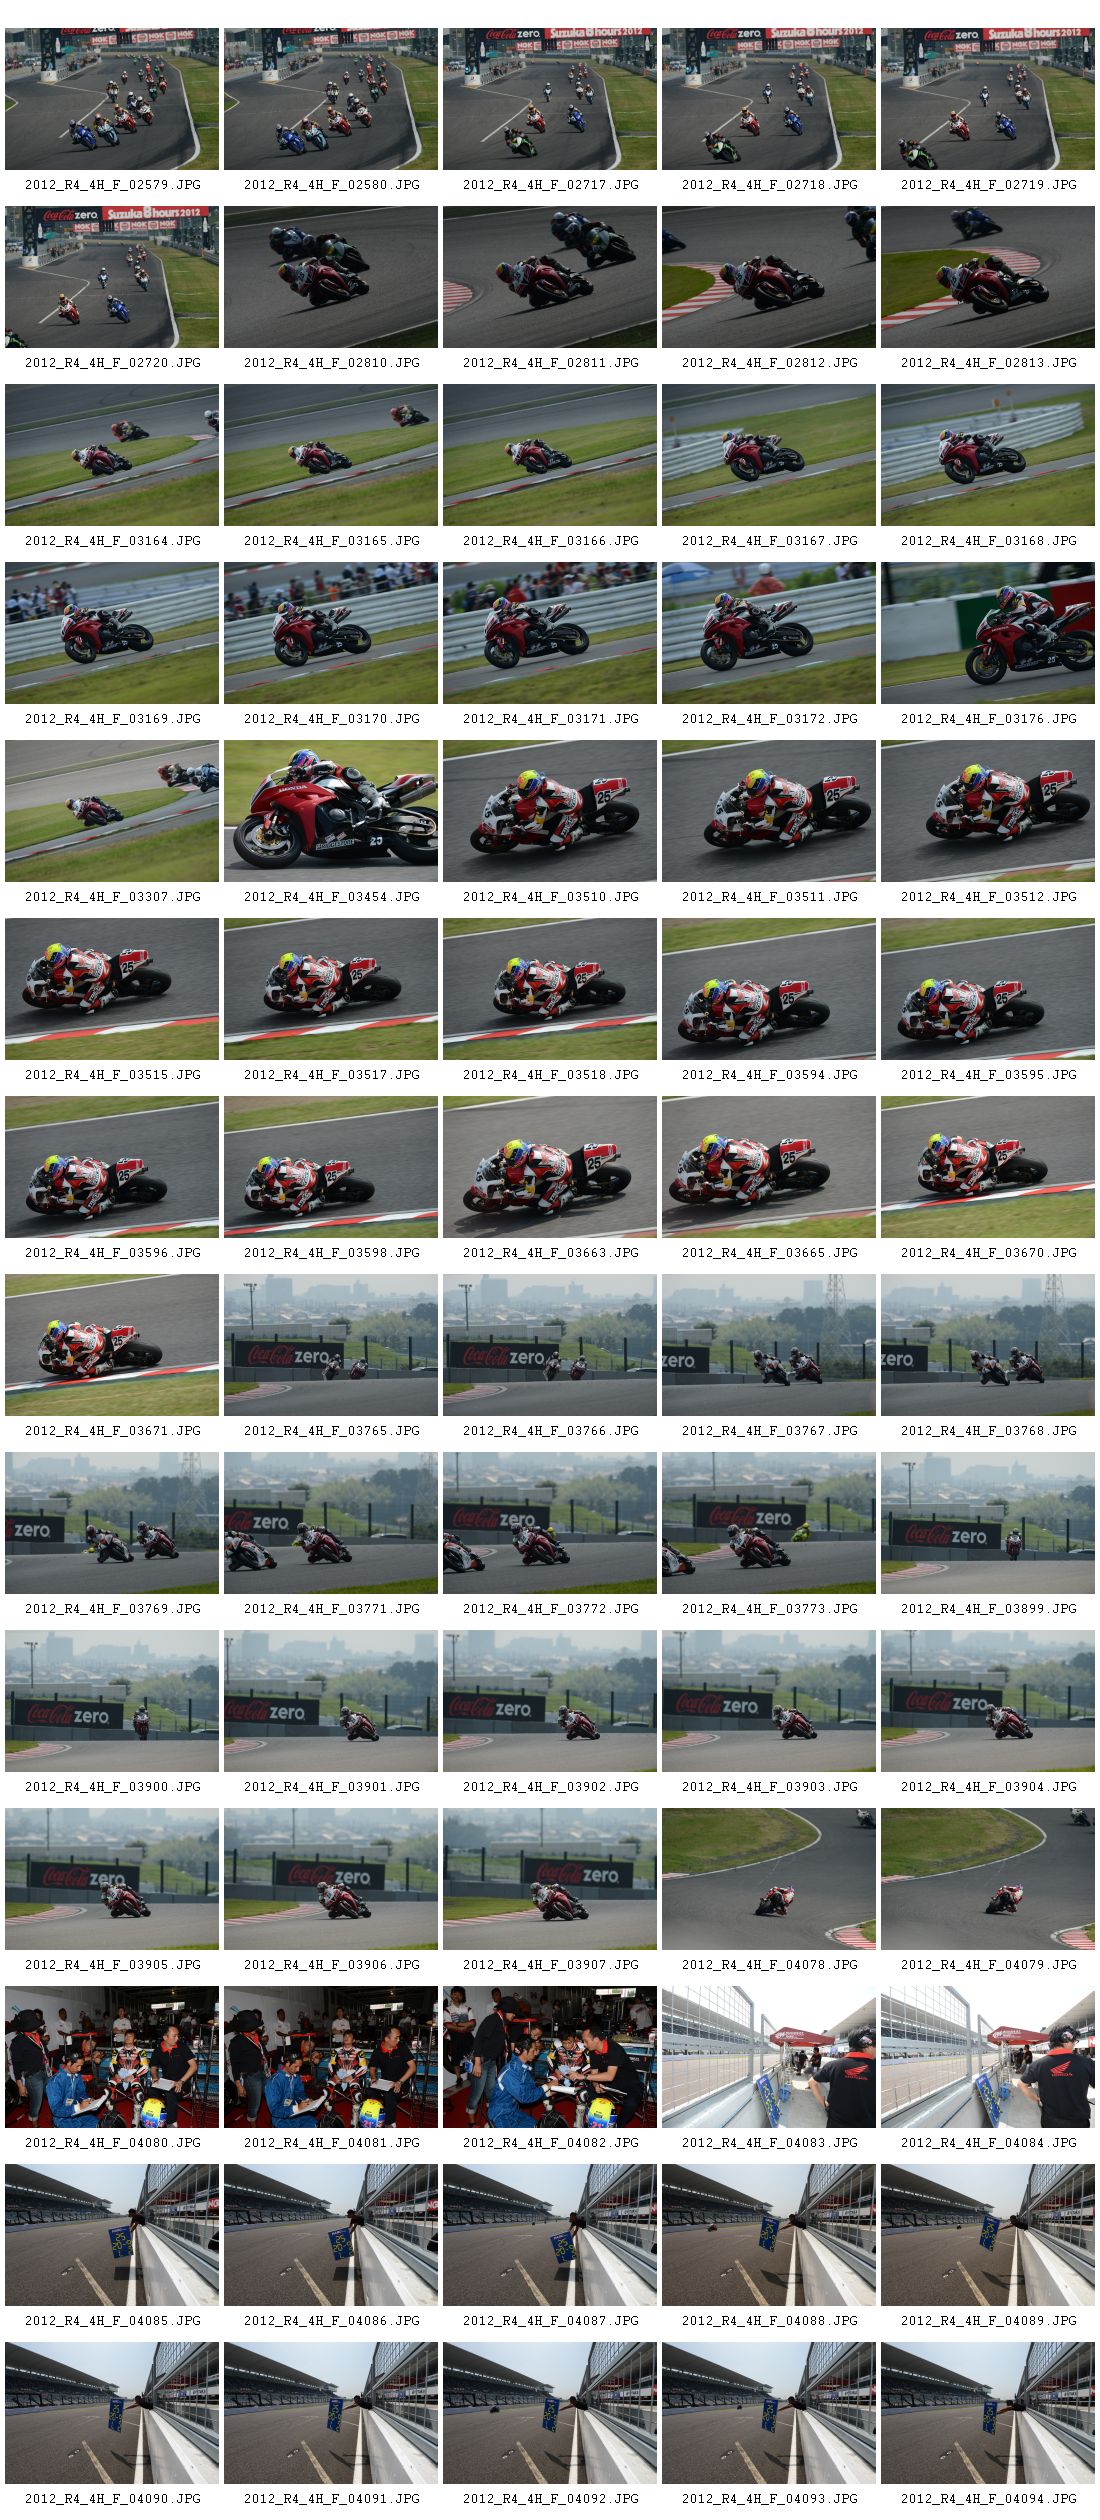Click the 2012_R4_4H_F_03765.JPG Coca-Cola zero photo
This screenshot has width=1100, height=2520.
330,1345
